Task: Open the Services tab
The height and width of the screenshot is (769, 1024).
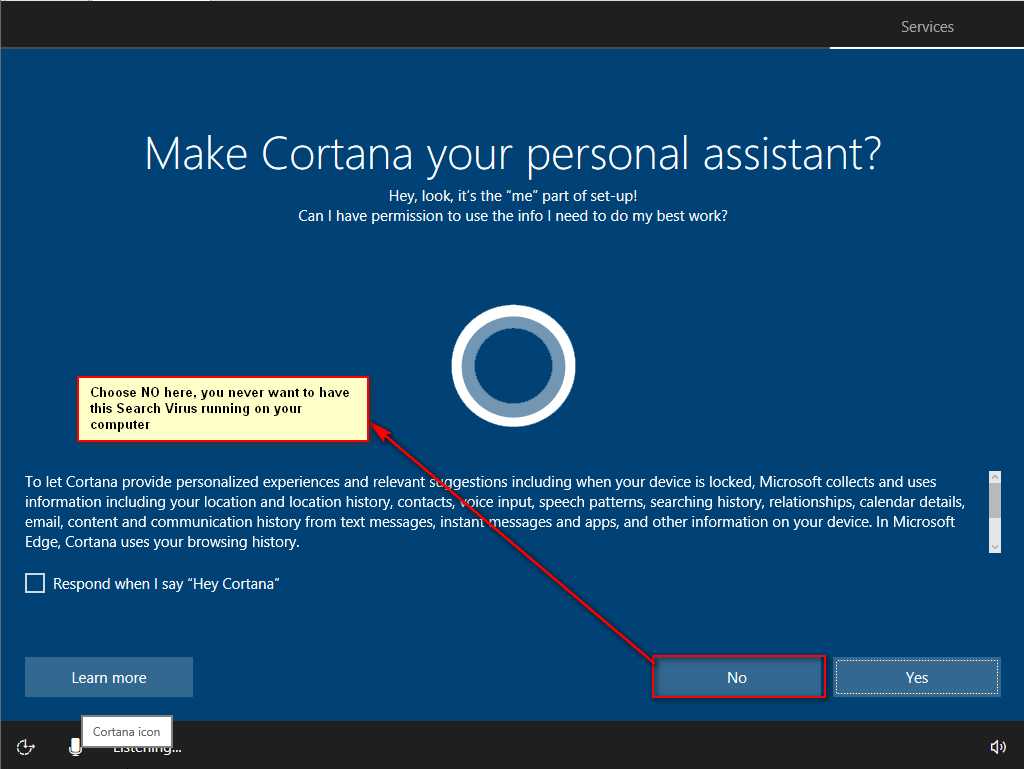Action: pyautogui.click(x=927, y=27)
